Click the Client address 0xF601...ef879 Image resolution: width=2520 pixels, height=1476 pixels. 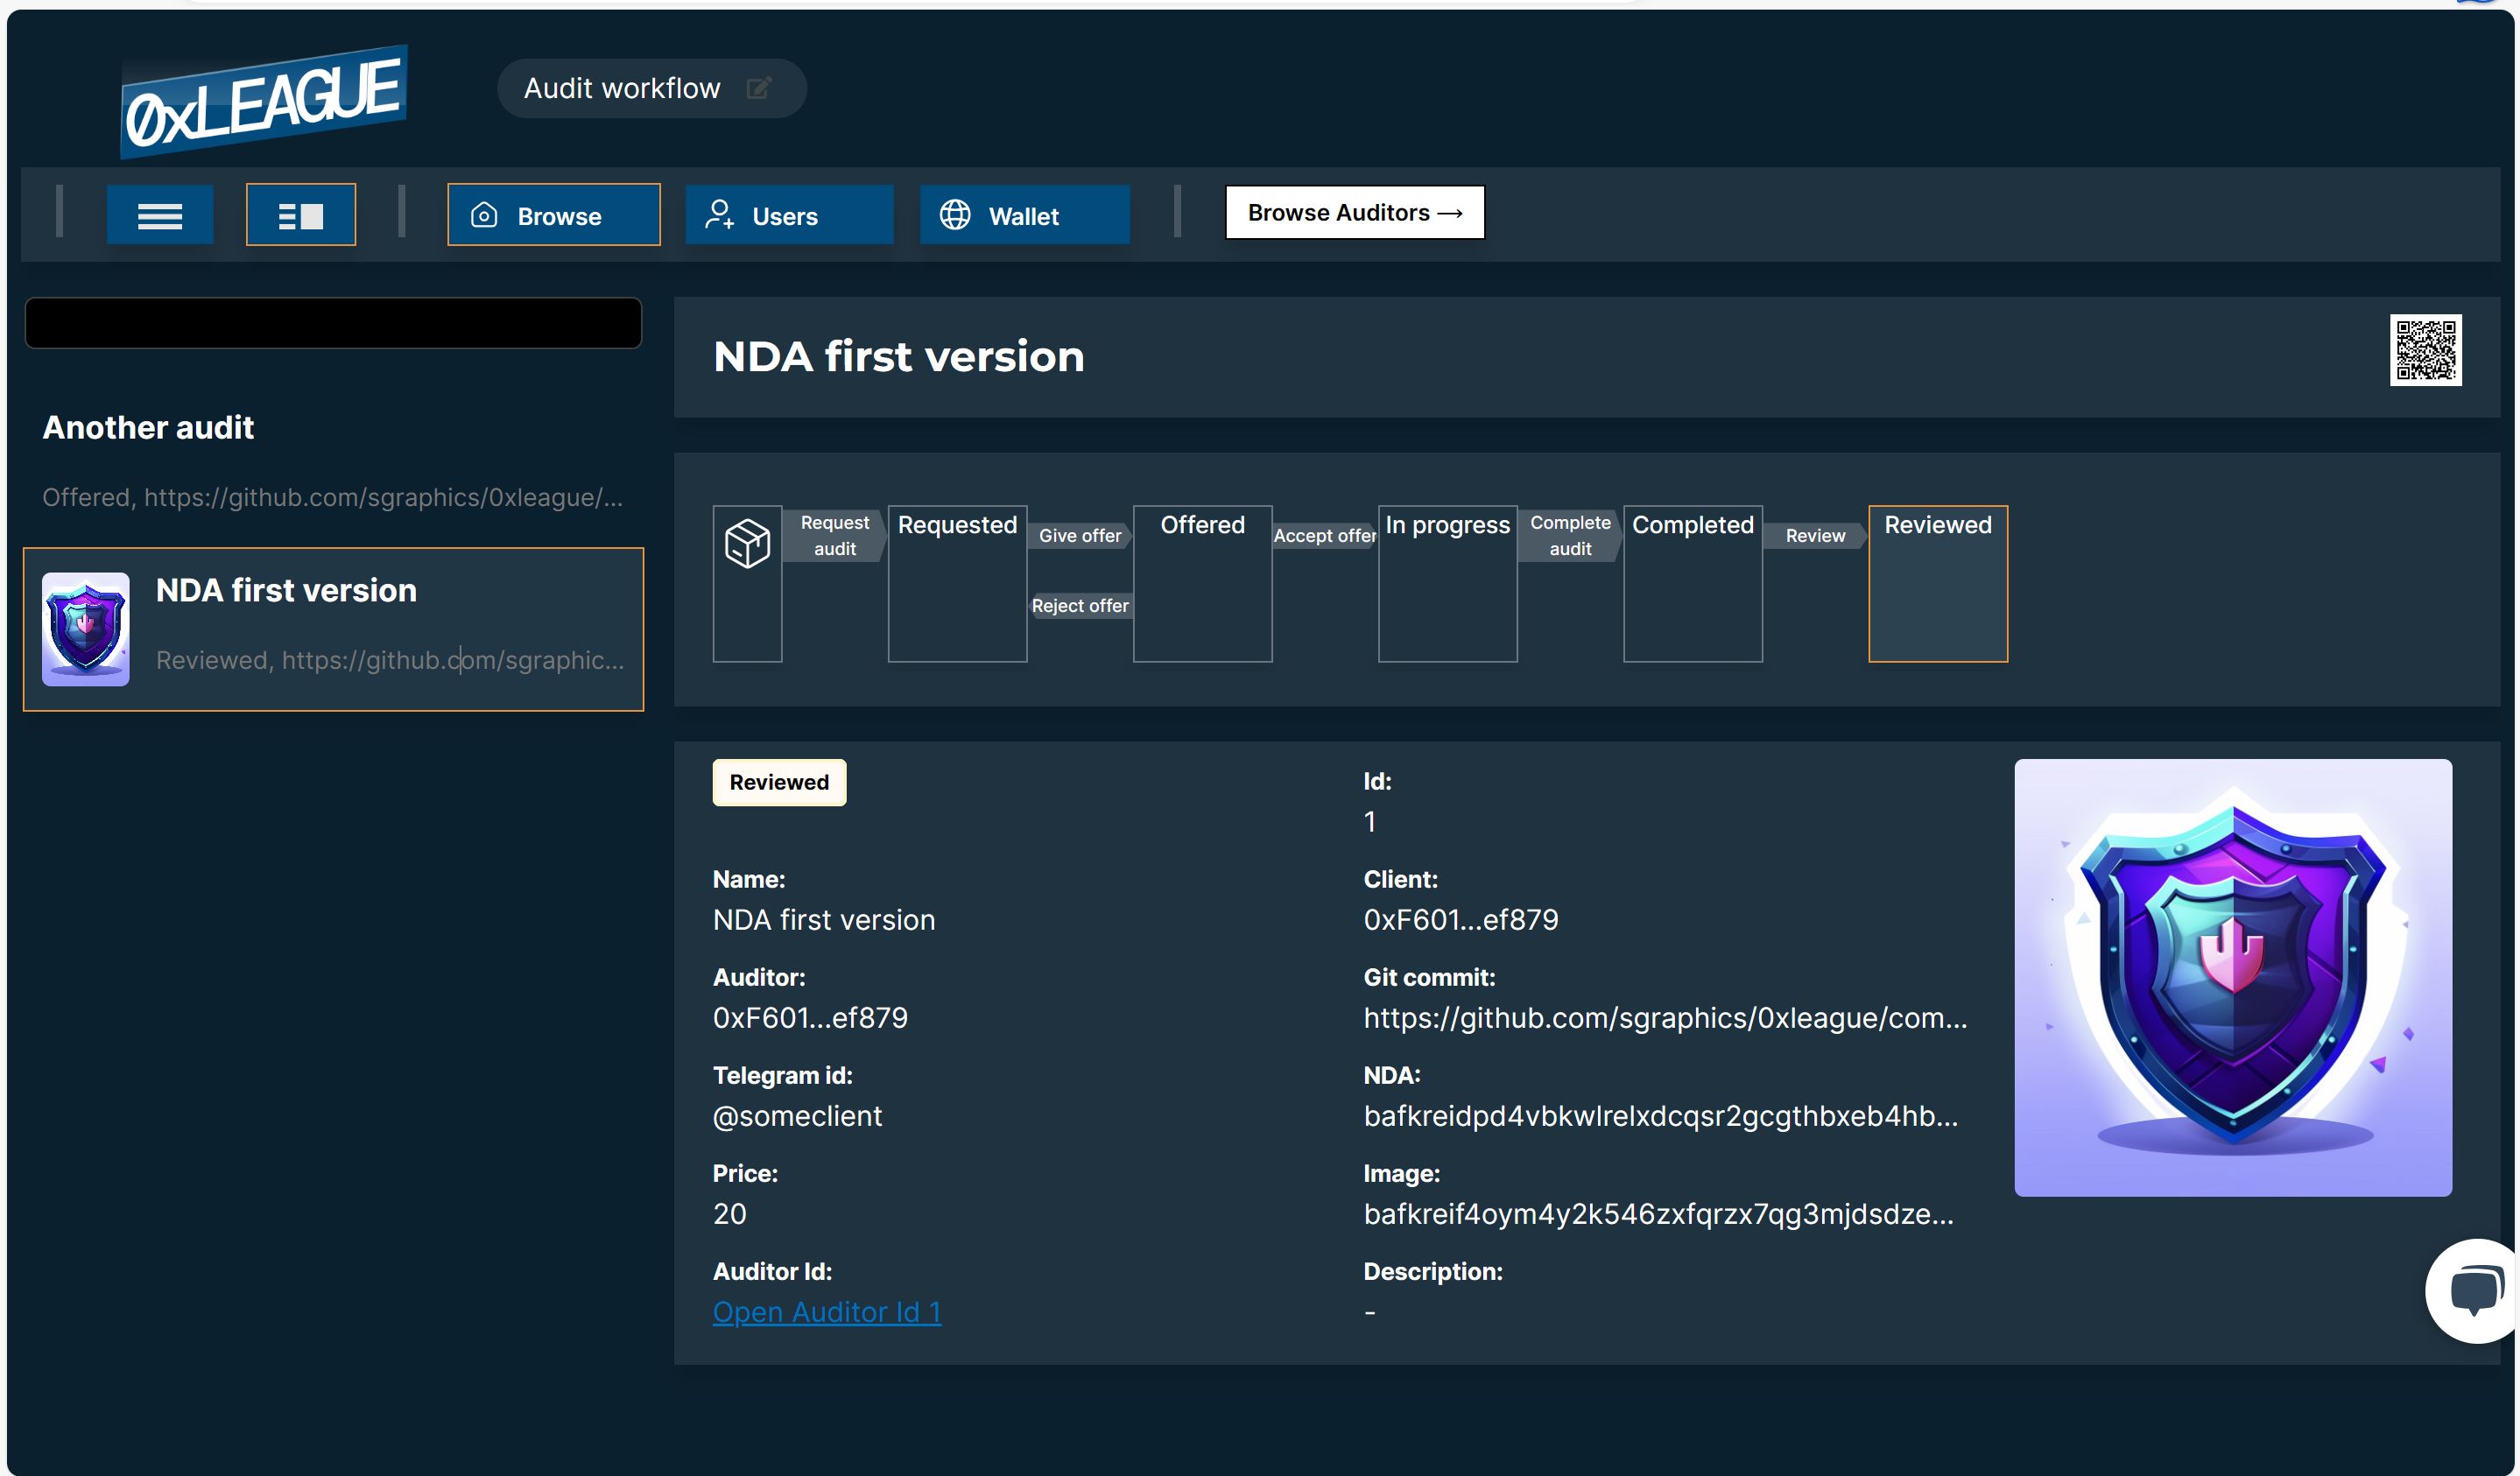pyautogui.click(x=1461, y=919)
